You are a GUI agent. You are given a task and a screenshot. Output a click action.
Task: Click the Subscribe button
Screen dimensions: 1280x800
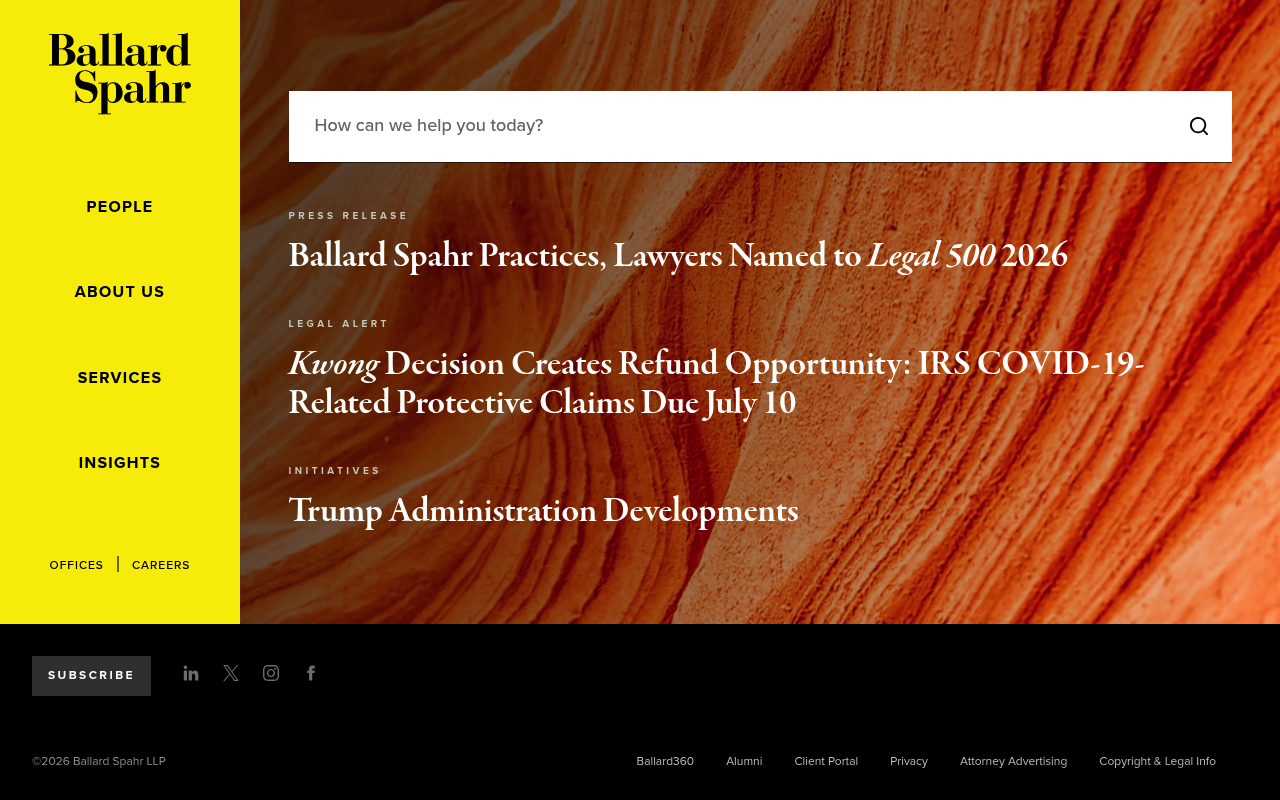click(x=91, y=676)
